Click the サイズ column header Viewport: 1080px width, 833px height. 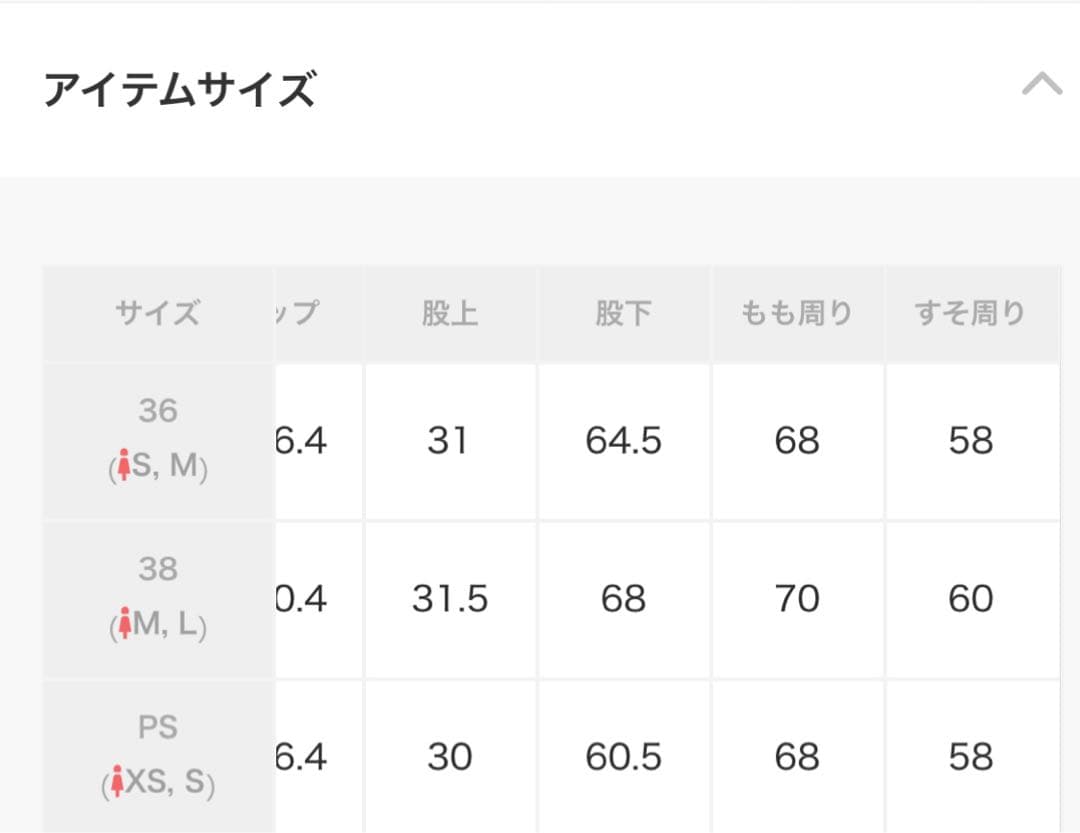point(157,313)
